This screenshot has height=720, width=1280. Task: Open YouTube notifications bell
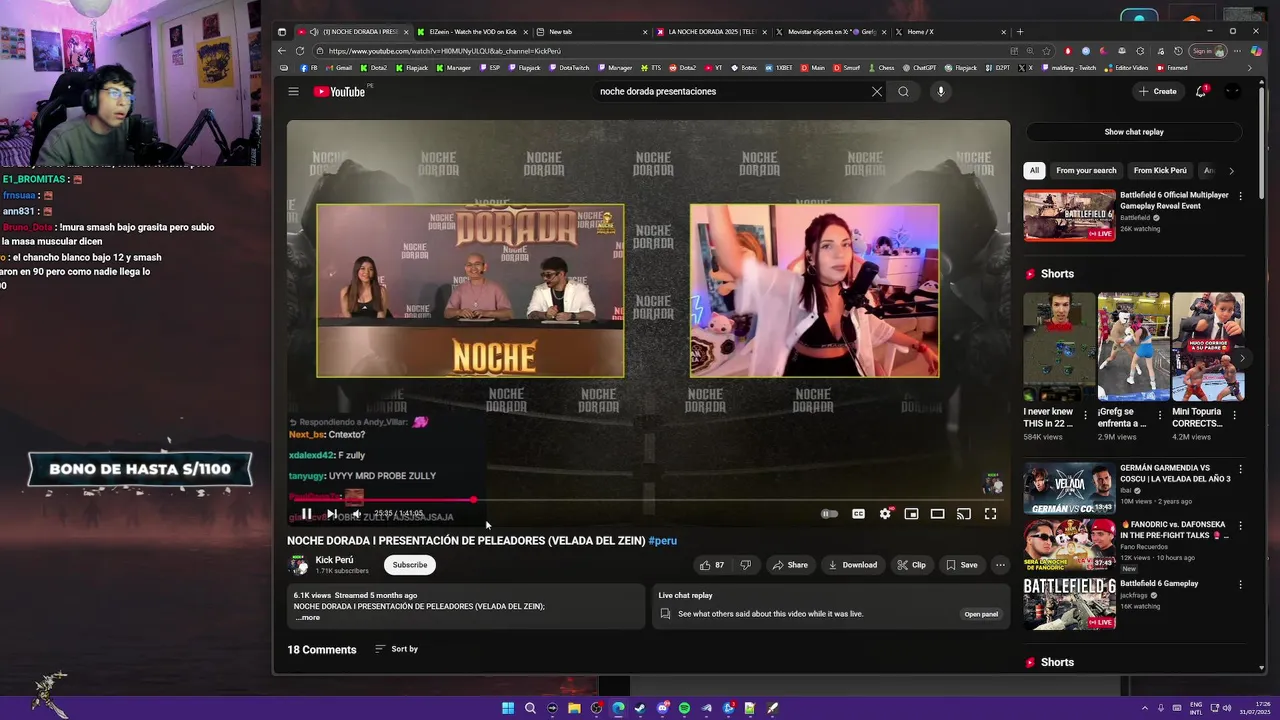[1201, 91]
